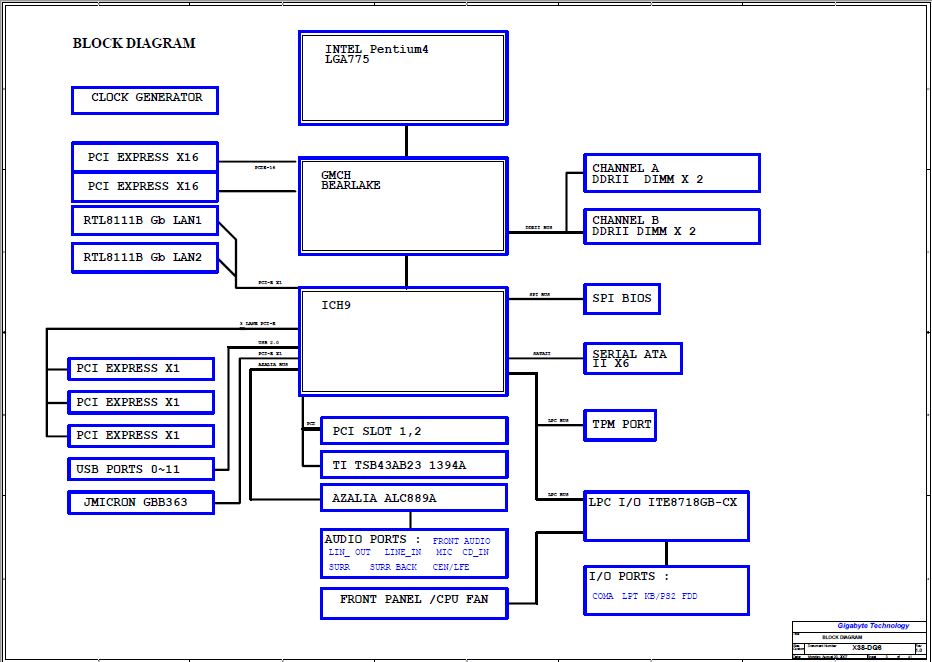Select the RTL8111B Gb LAN2 block
The image size is (932, 662).
pos(145,258)
